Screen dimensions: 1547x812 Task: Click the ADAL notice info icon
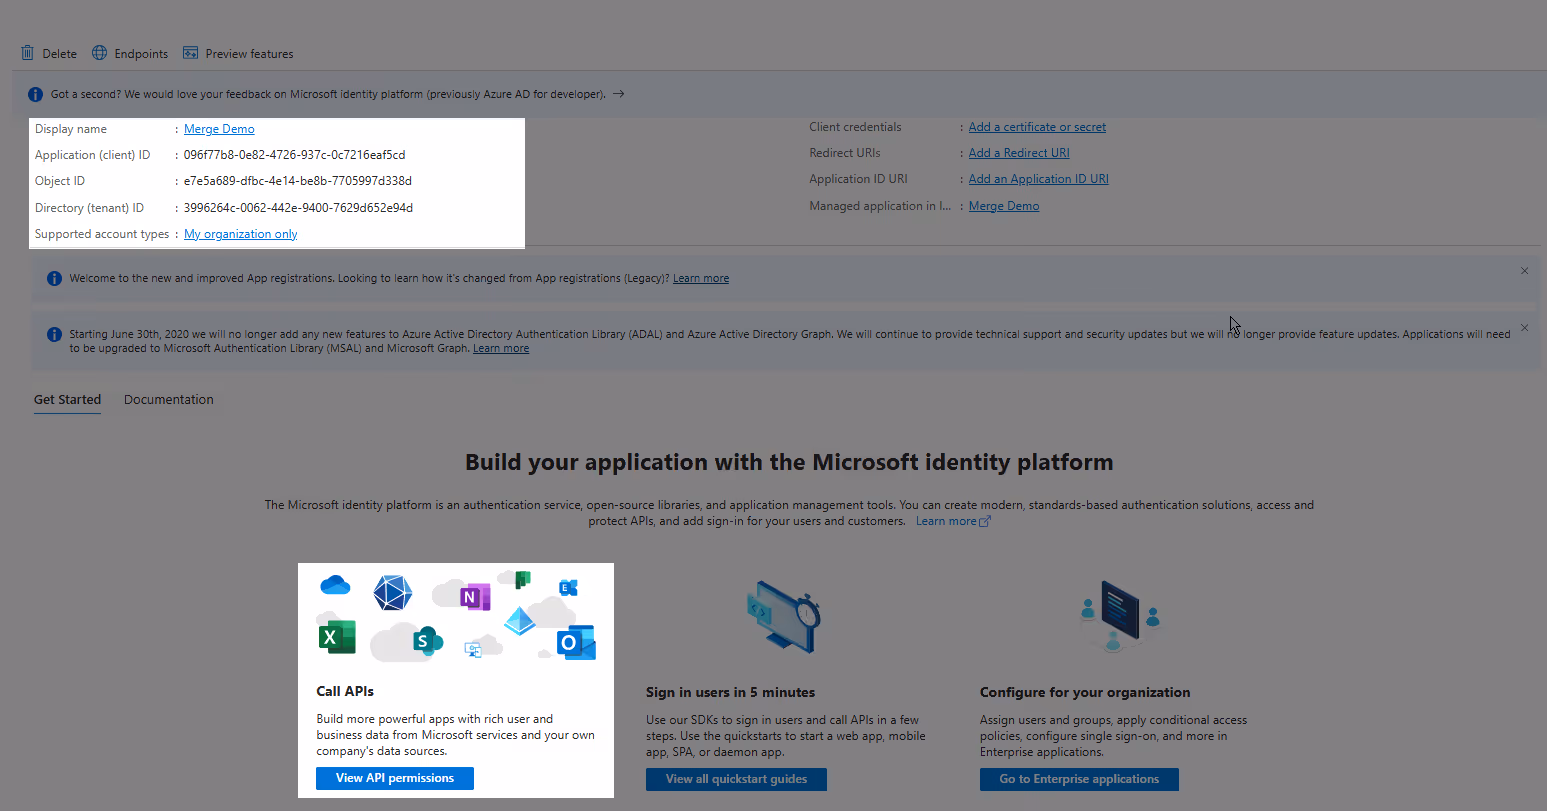click(54, 334)
